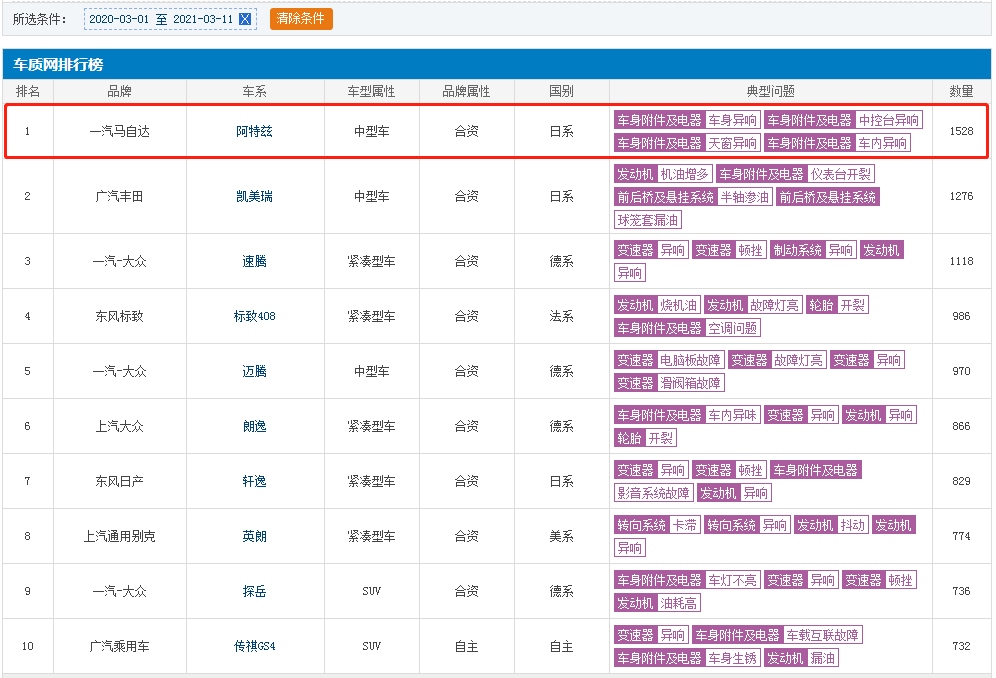This screenshot has height=678, width=996.
Task: Open the 标致408 car series link
Action: point(254,316)
